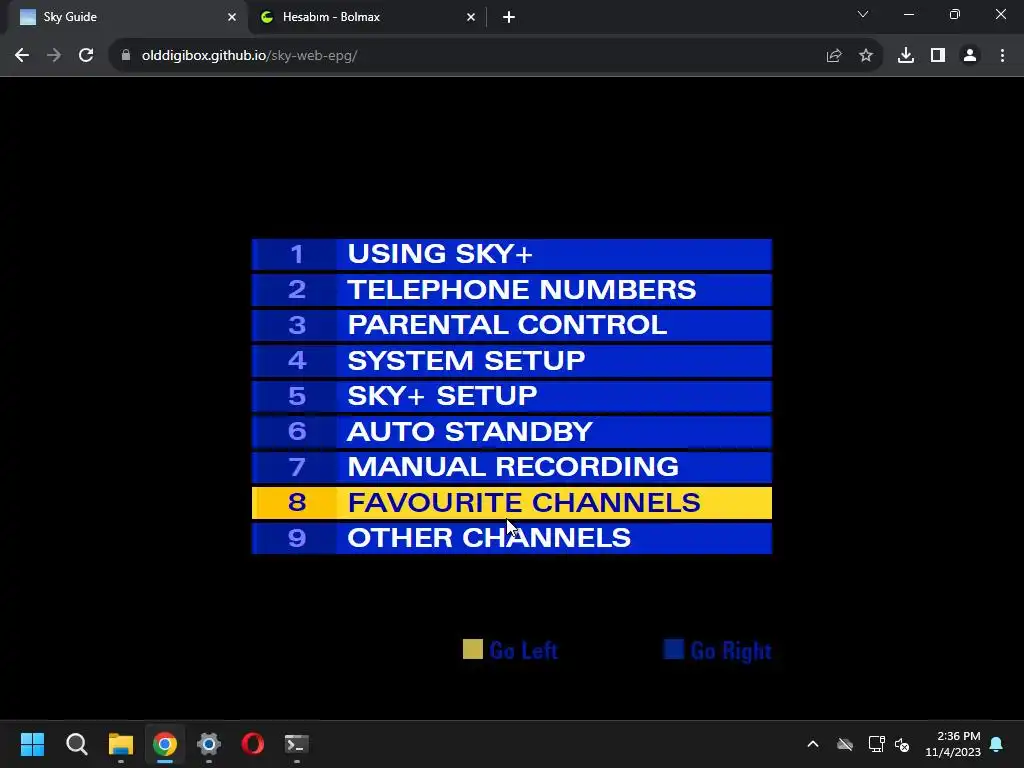
Task: Click Chrome icon in taskbar
Action: pyautogui.click(x=165, y=744)
